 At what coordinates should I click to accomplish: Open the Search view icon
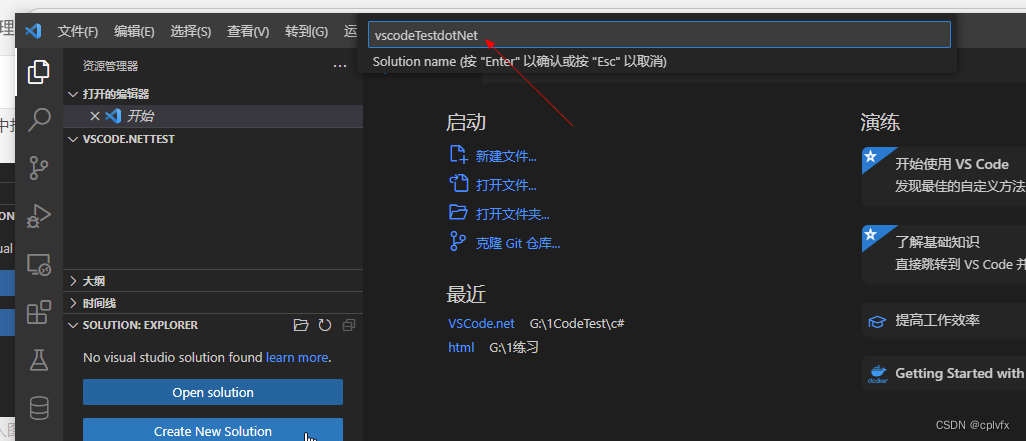(x=39, y=120)
